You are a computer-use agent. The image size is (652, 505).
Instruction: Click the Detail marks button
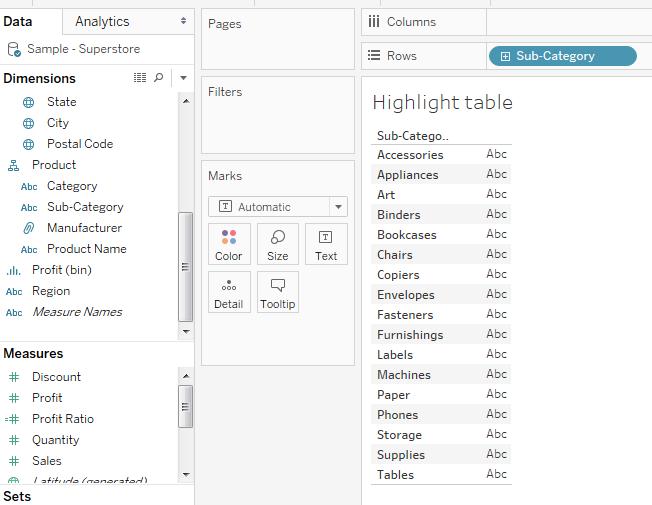tap(229, 292)
